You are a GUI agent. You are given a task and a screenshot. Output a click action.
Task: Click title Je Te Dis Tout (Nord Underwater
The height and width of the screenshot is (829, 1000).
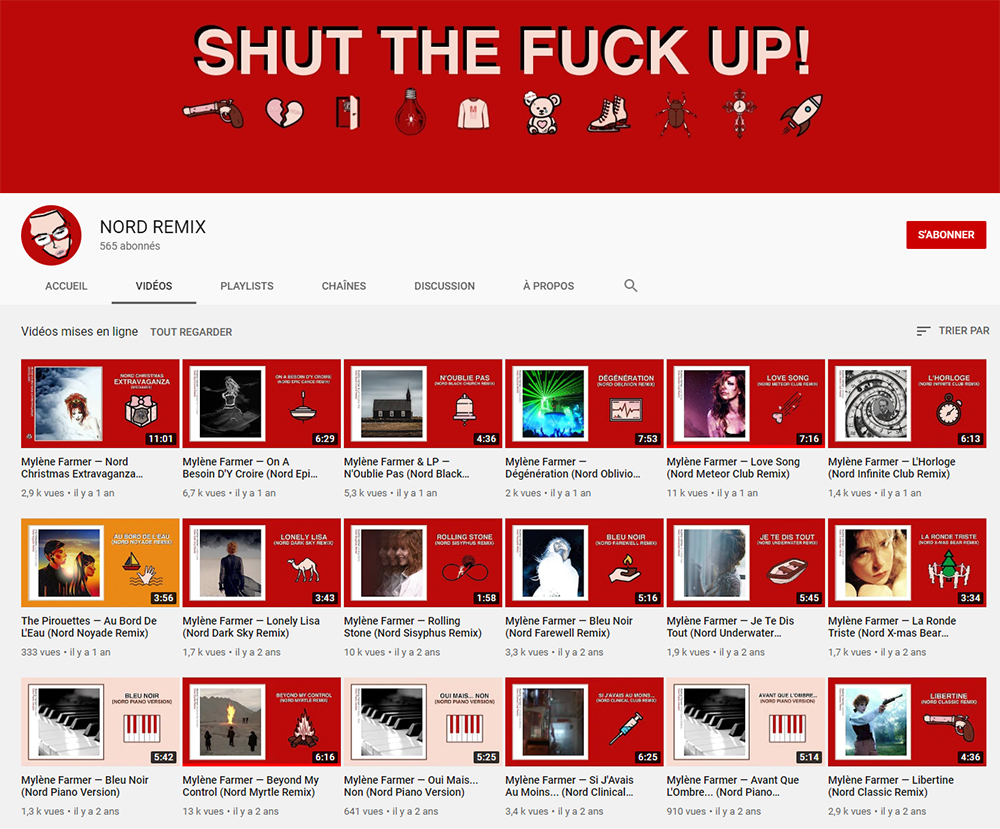[730, 627]
